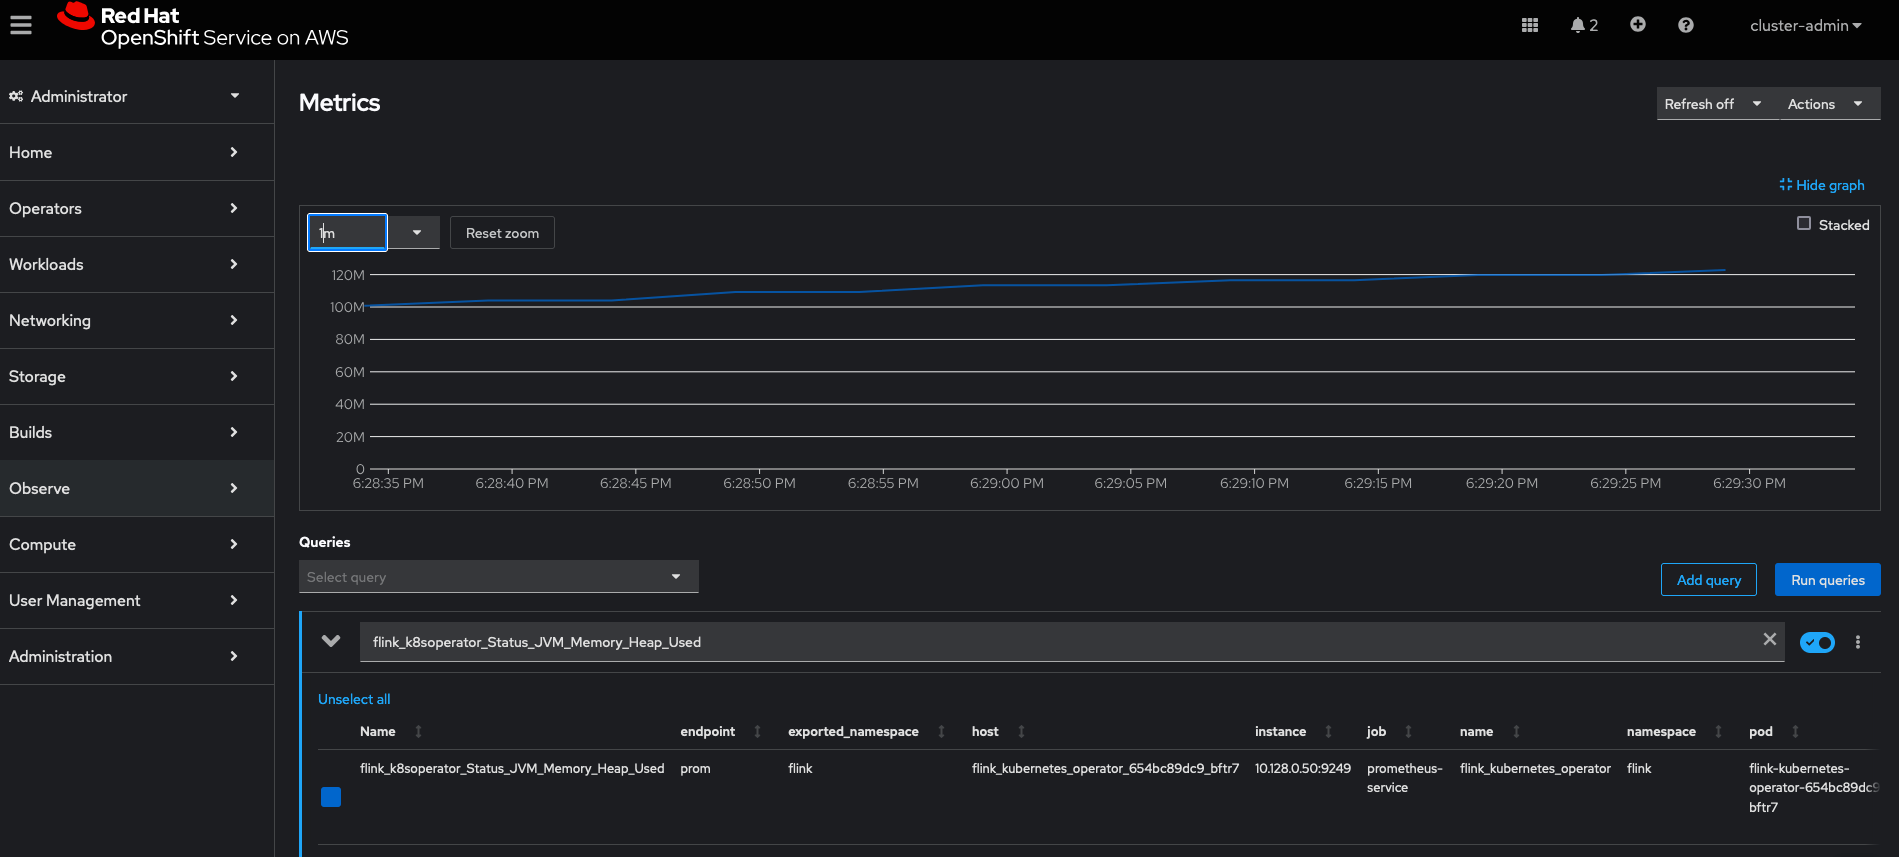The height and width of the screenshot is (857, 1899).
Task: Open the hamburger navigation menu
Action: click(21, 25)
